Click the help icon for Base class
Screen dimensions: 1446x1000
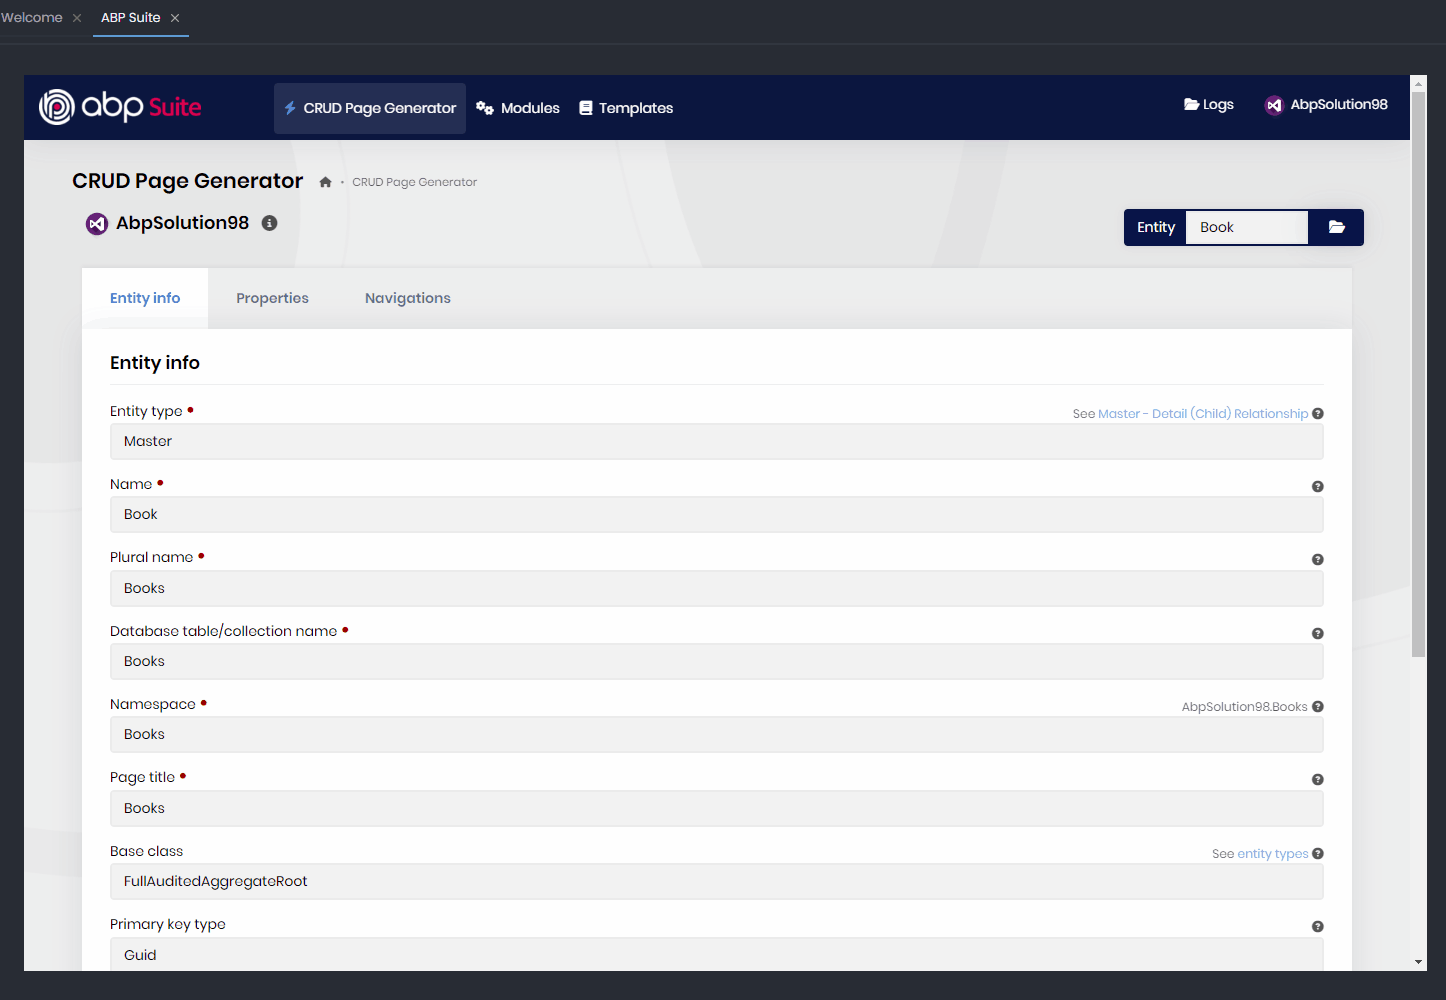coord(1318,854)
